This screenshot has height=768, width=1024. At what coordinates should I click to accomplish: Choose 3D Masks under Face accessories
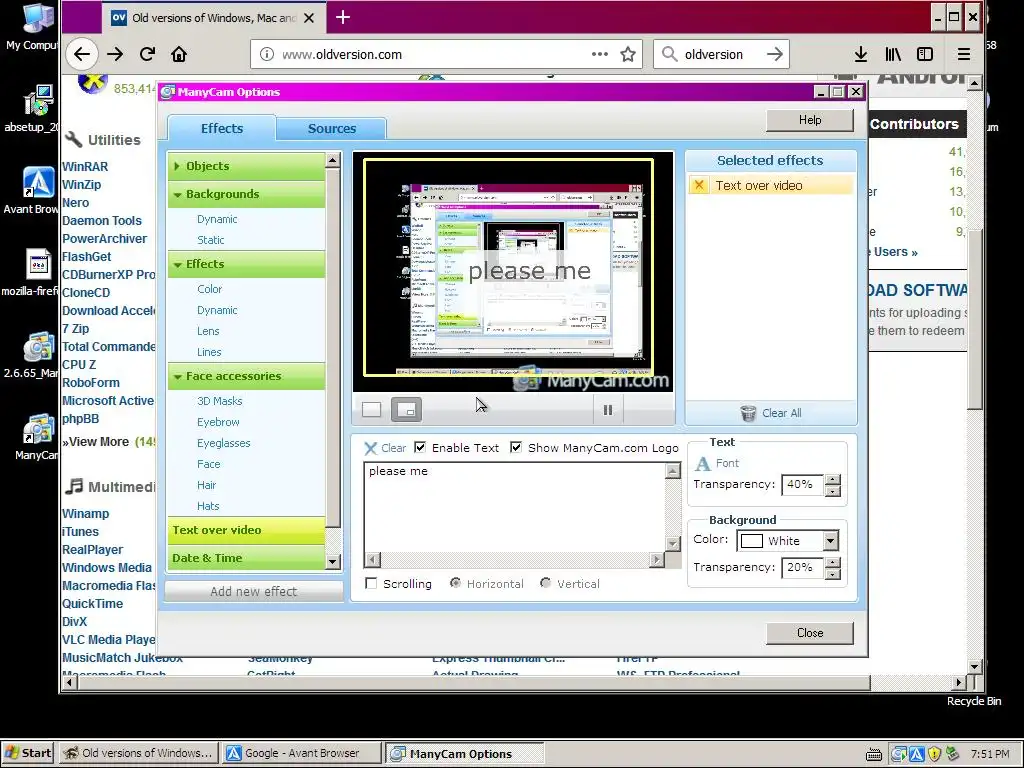[x=219, y=401]
